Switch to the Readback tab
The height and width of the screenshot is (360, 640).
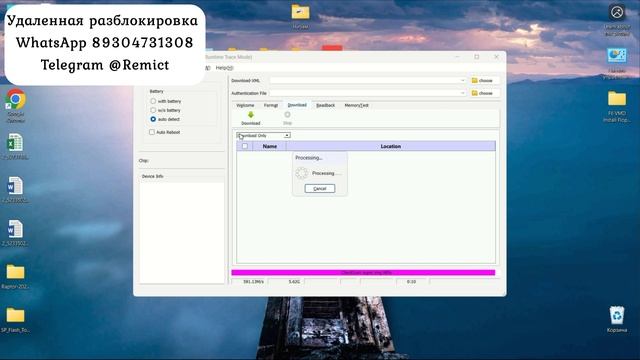pyautogui.click(x=325, y=105)
